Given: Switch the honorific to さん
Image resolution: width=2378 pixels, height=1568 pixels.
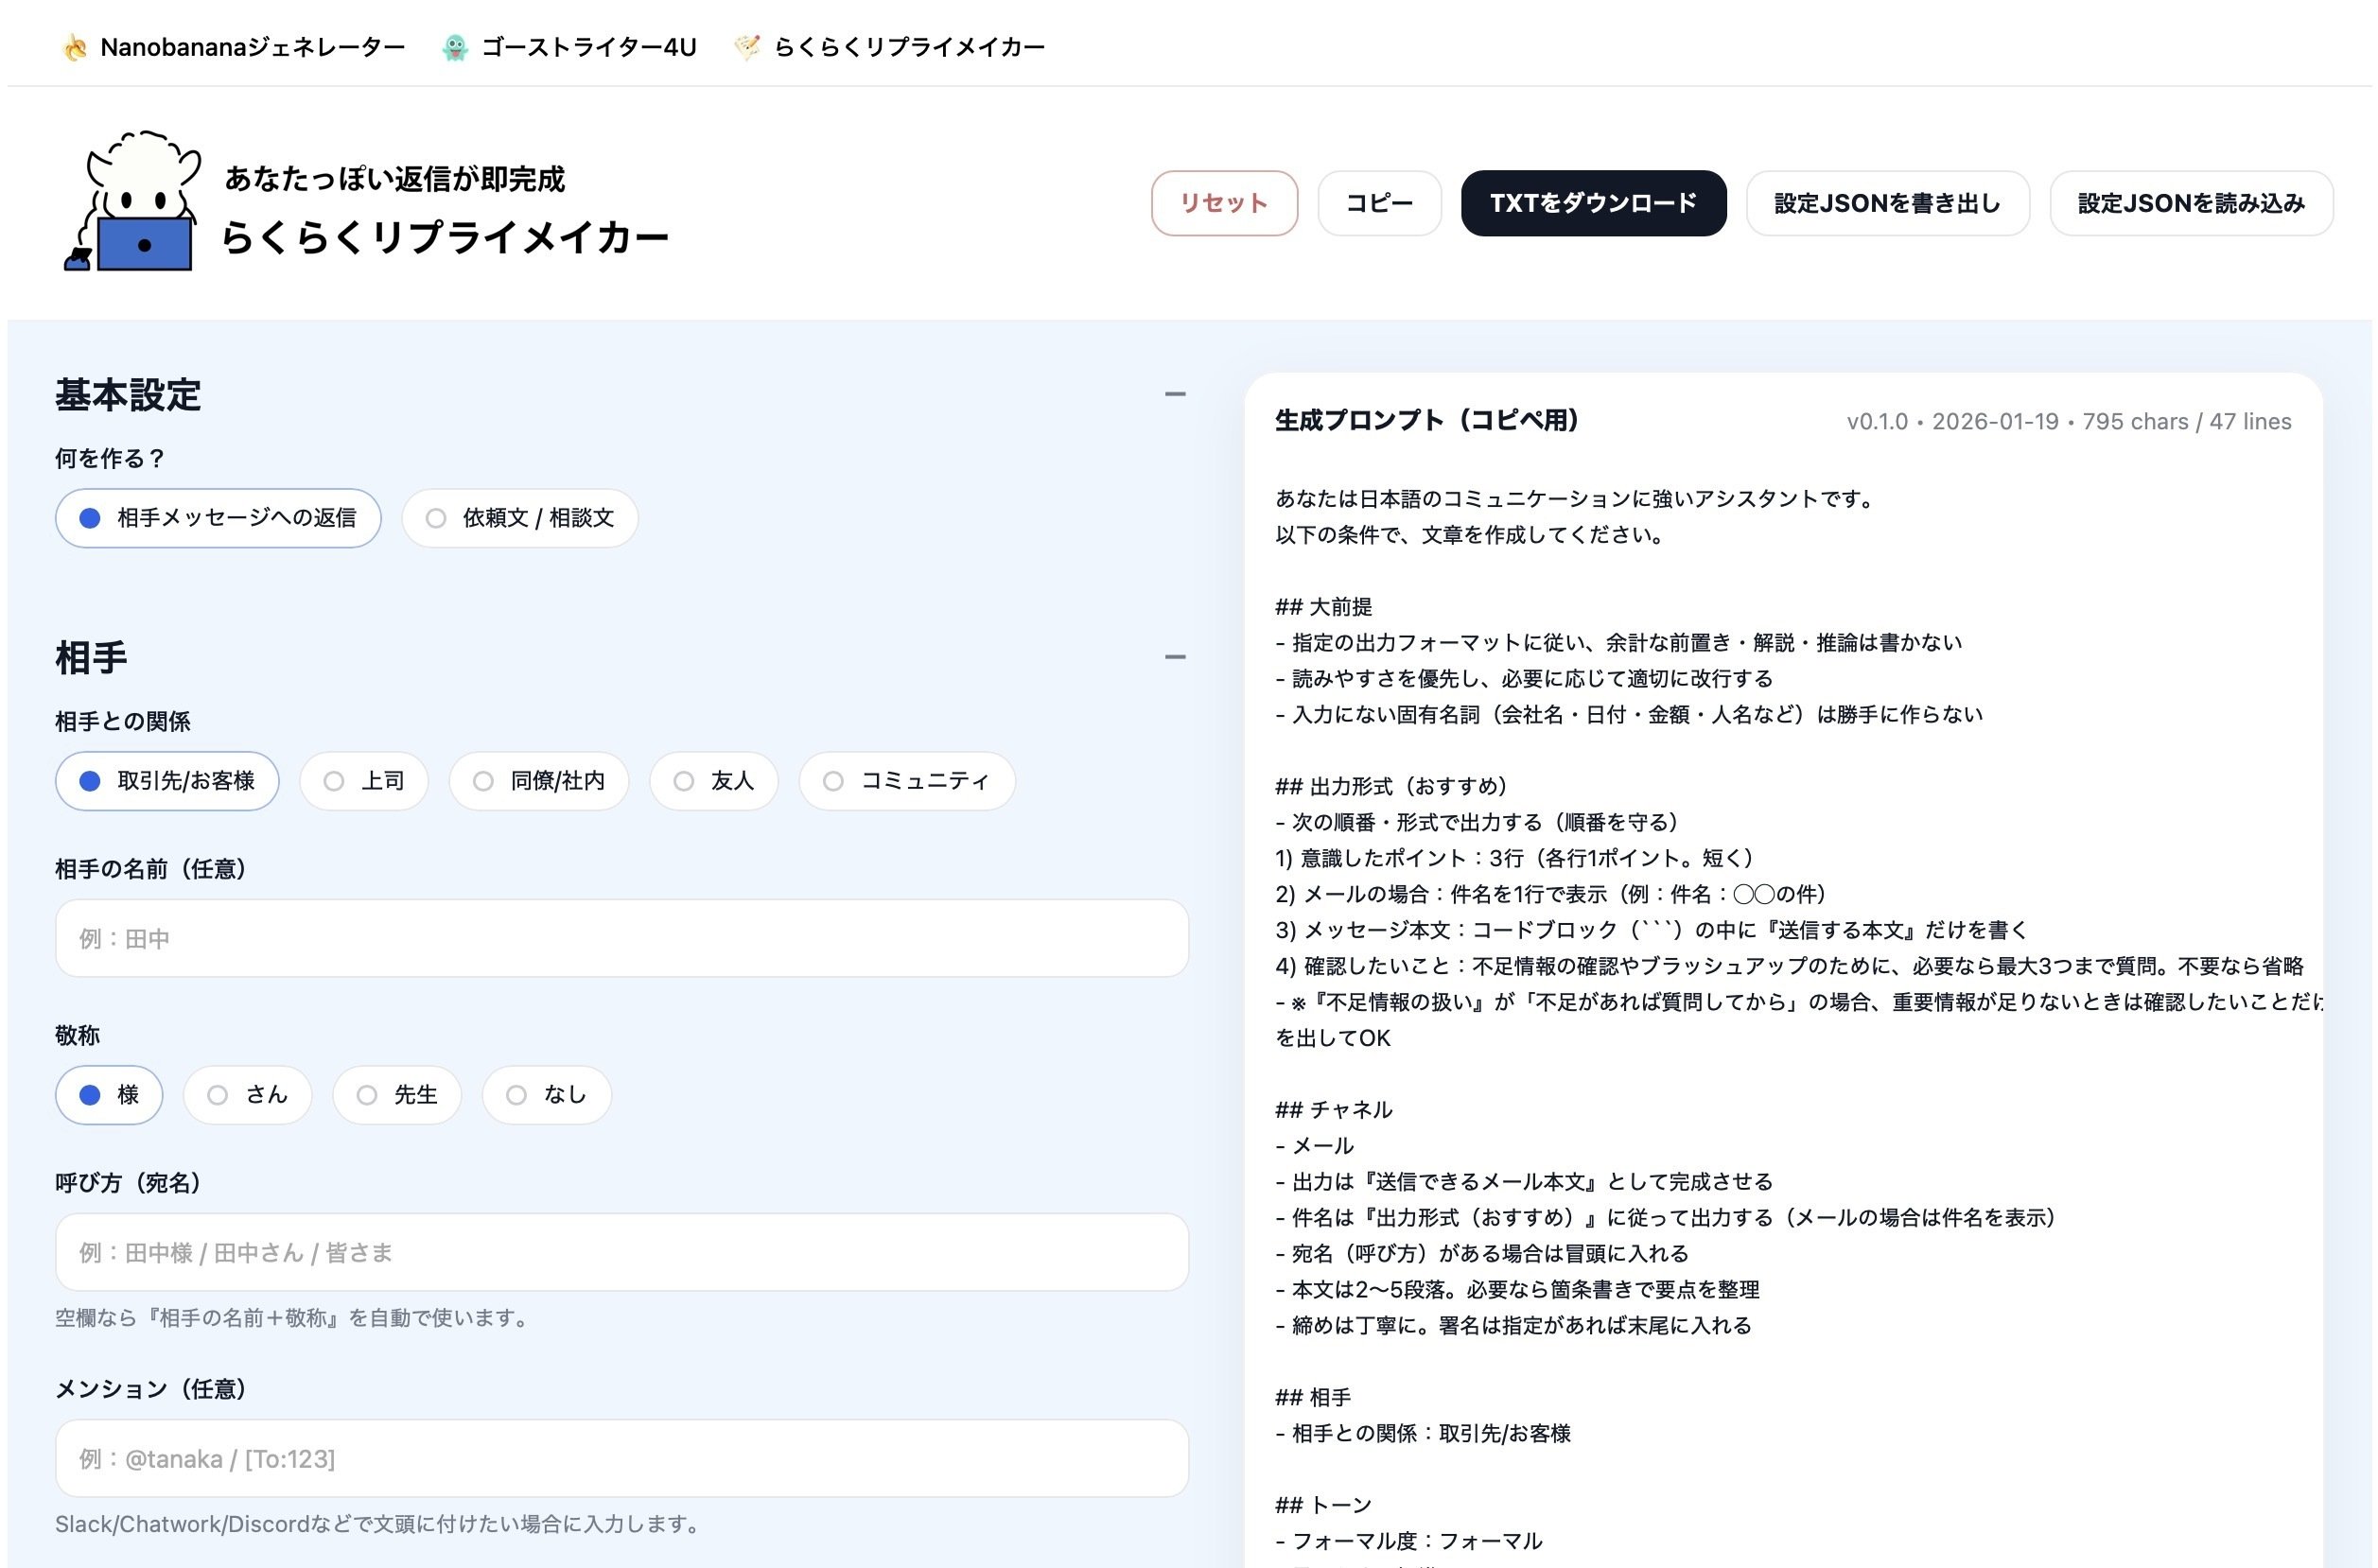Looking at the screenshot, I should point(247,1095).
